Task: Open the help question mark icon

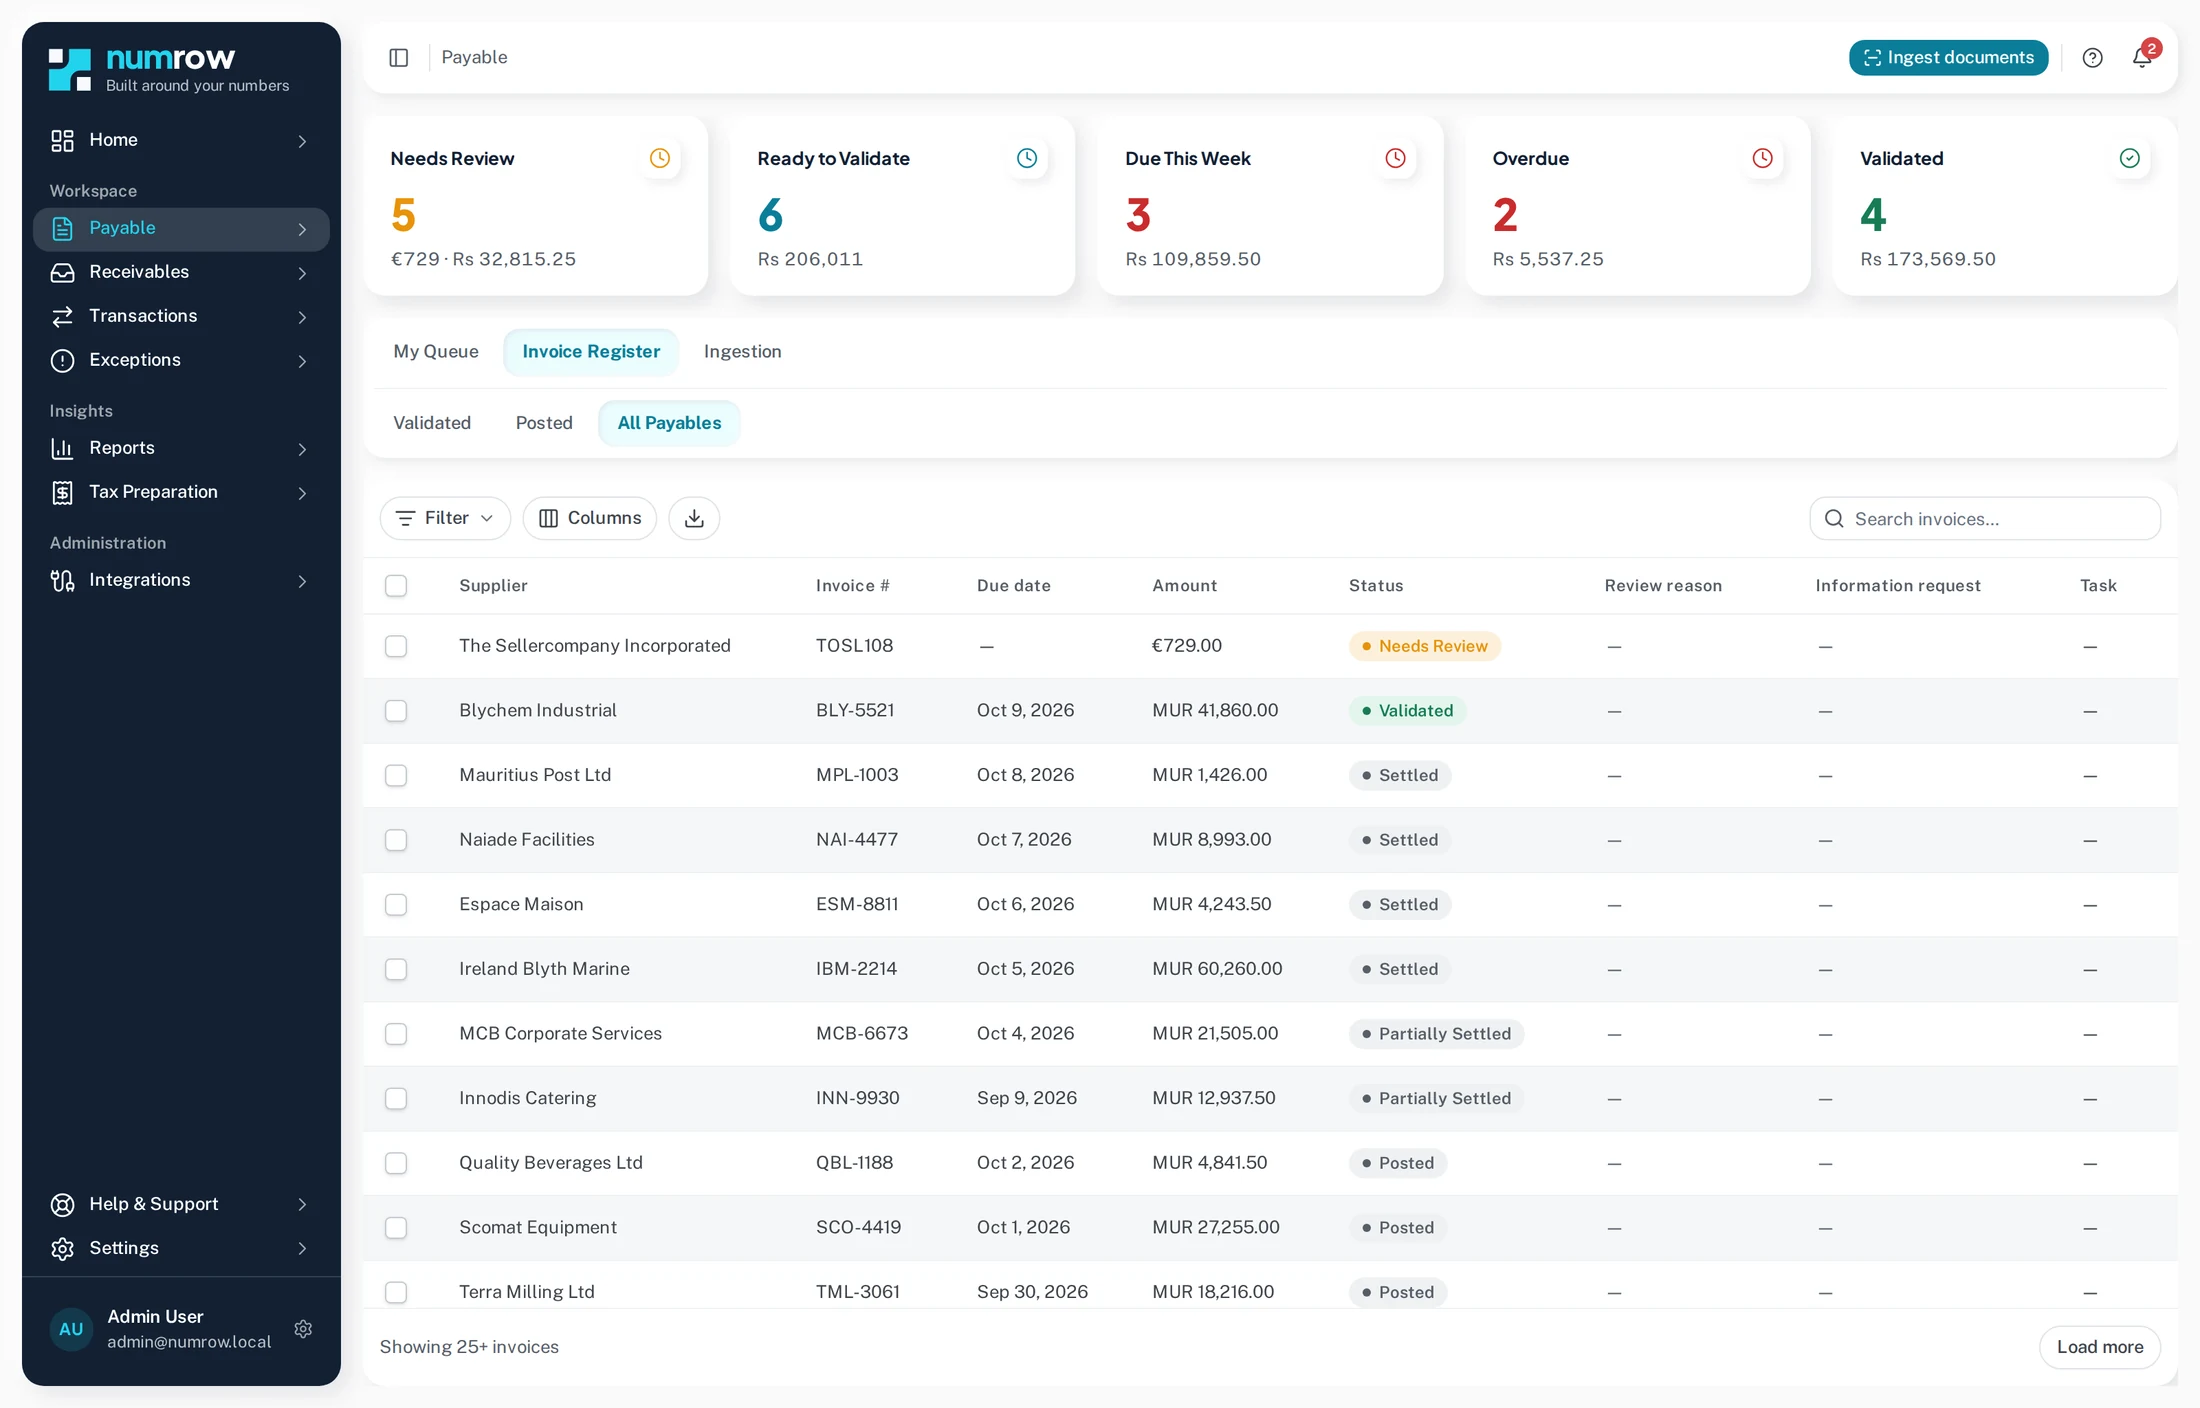Action: 2092,57
